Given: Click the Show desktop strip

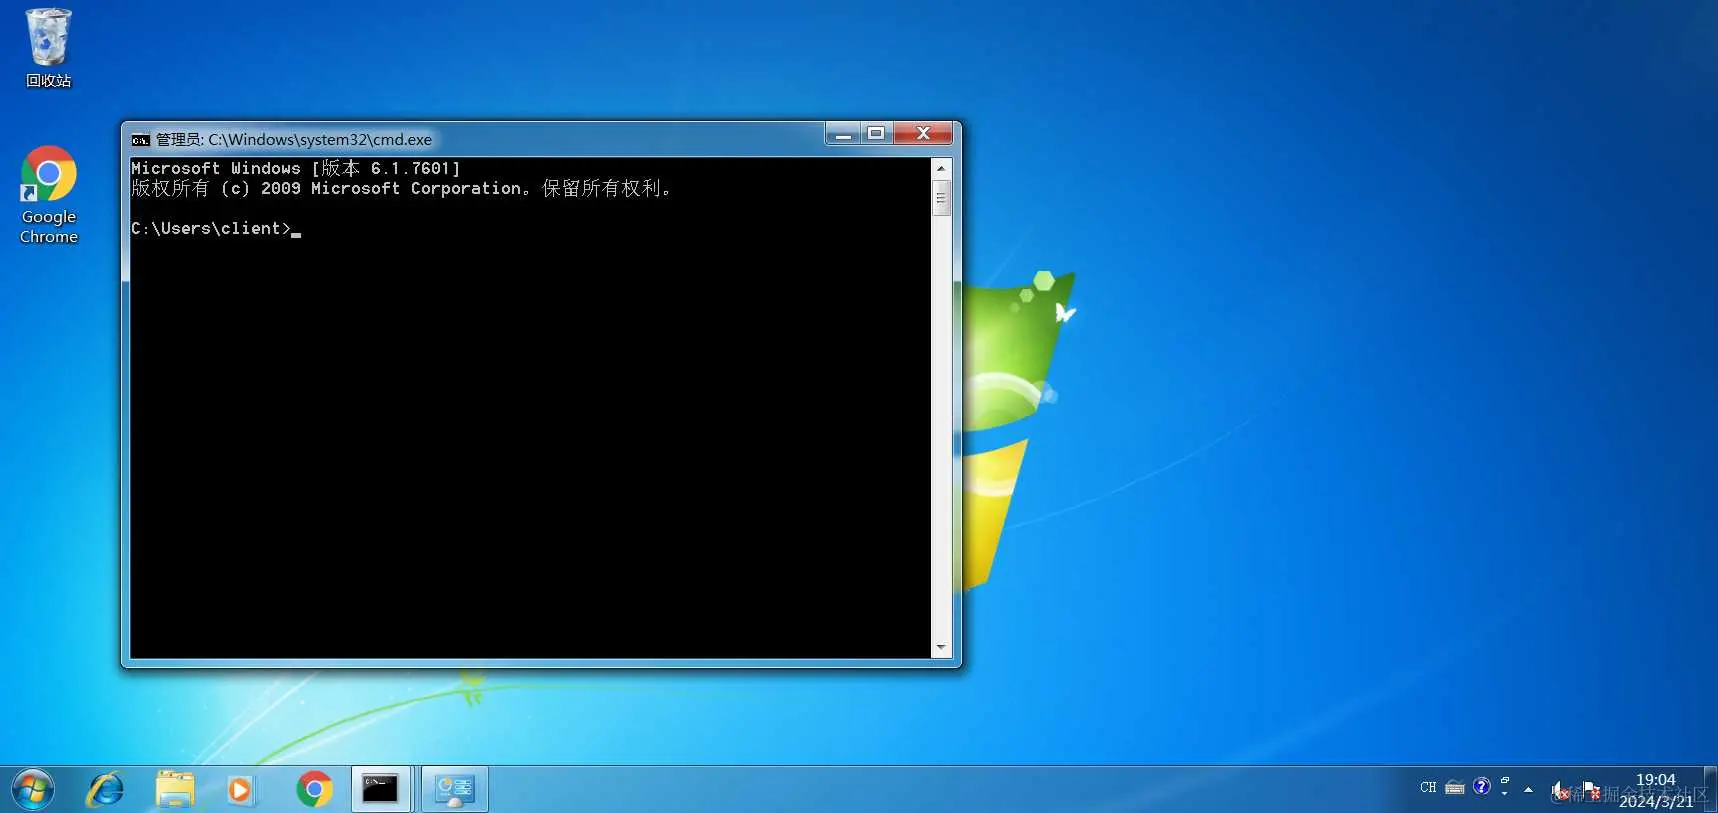Looking at the screenshot, I should click(x=1710, y=790).
